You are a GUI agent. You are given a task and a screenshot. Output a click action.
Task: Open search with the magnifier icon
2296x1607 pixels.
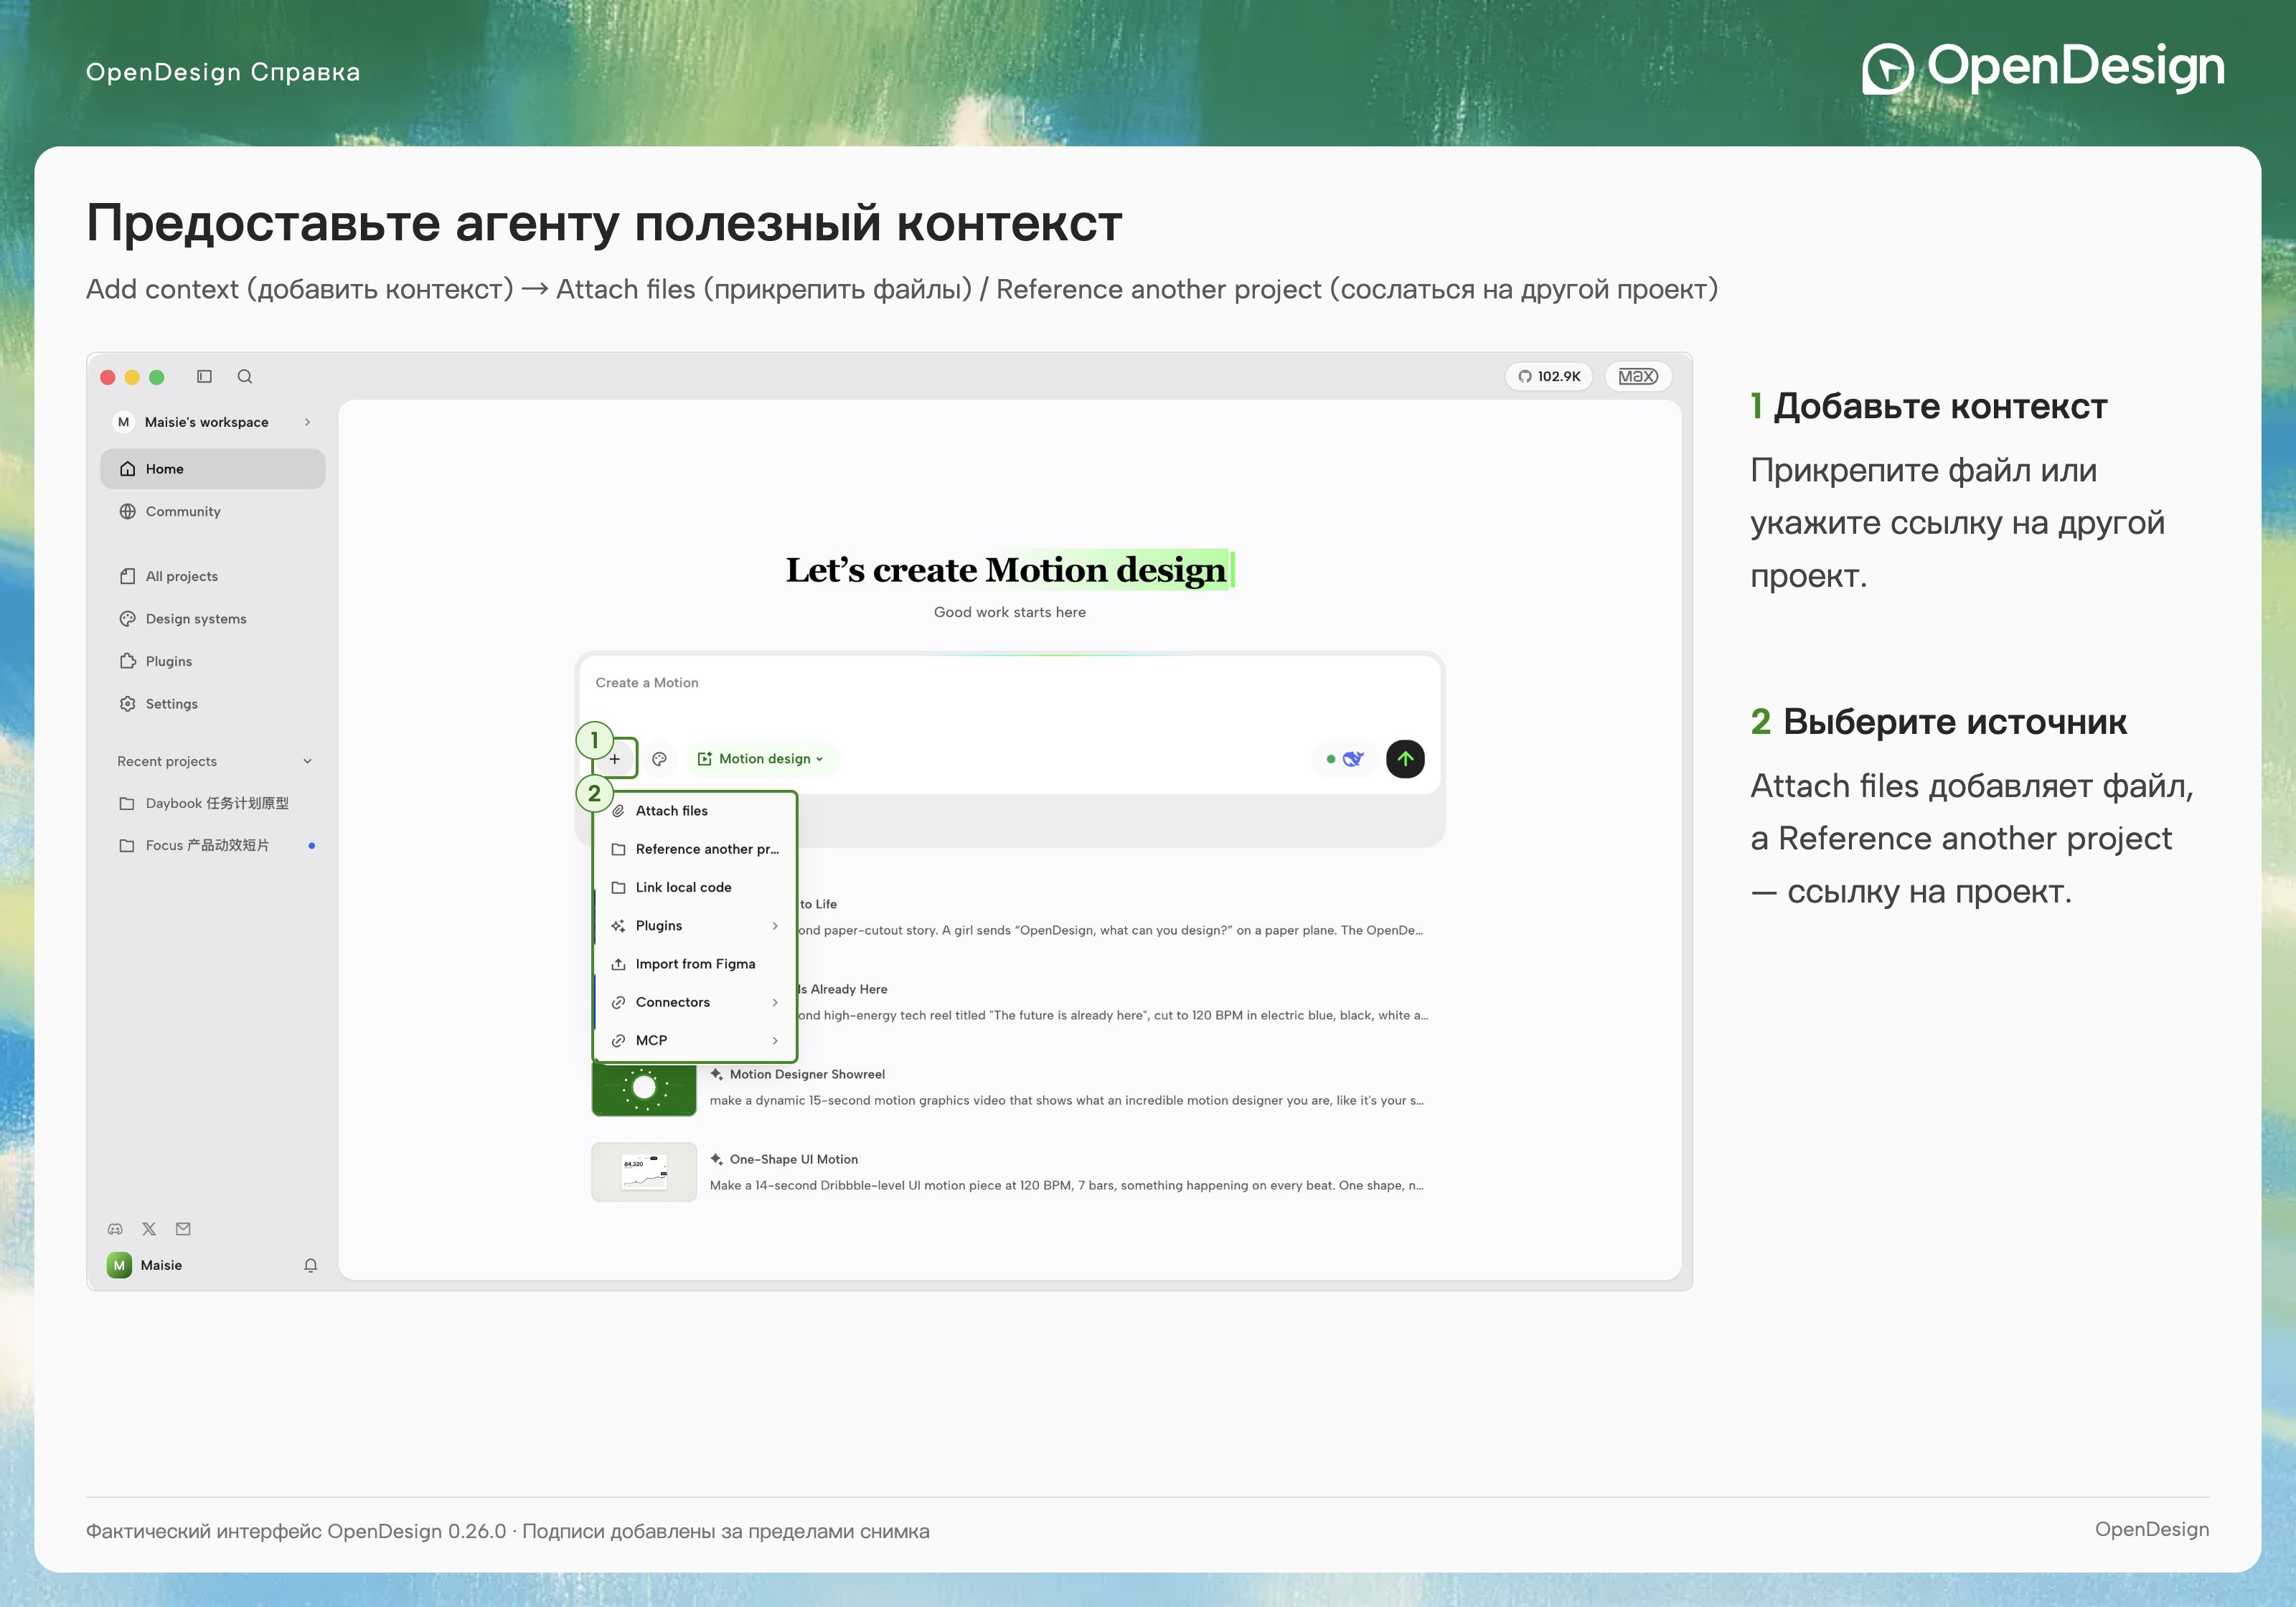(x=245, y=376)
